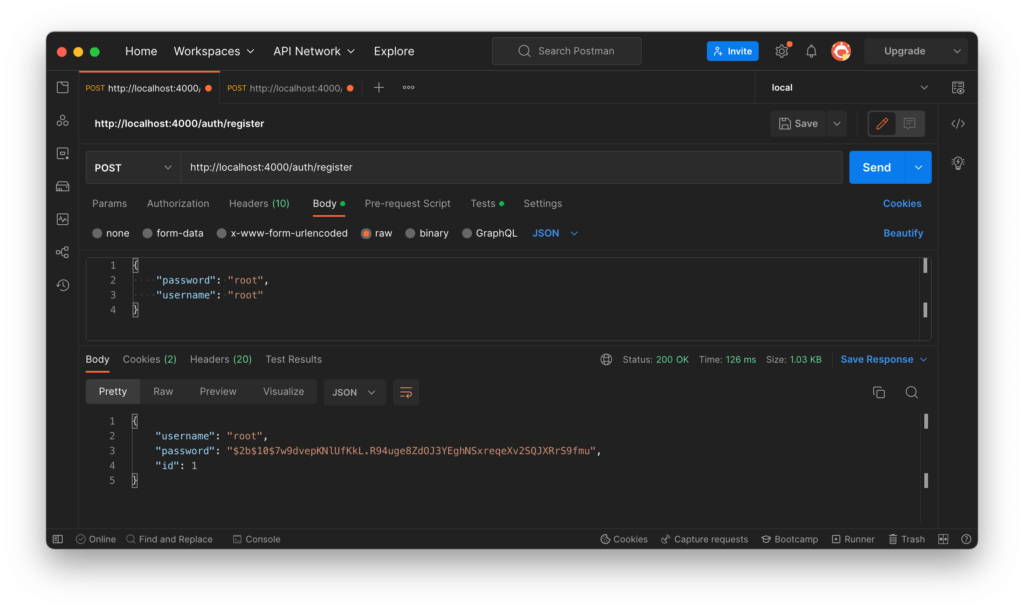1024x610 pixels.
Task: Open the APIs sidebar icon
Action: tap(63, 121)
